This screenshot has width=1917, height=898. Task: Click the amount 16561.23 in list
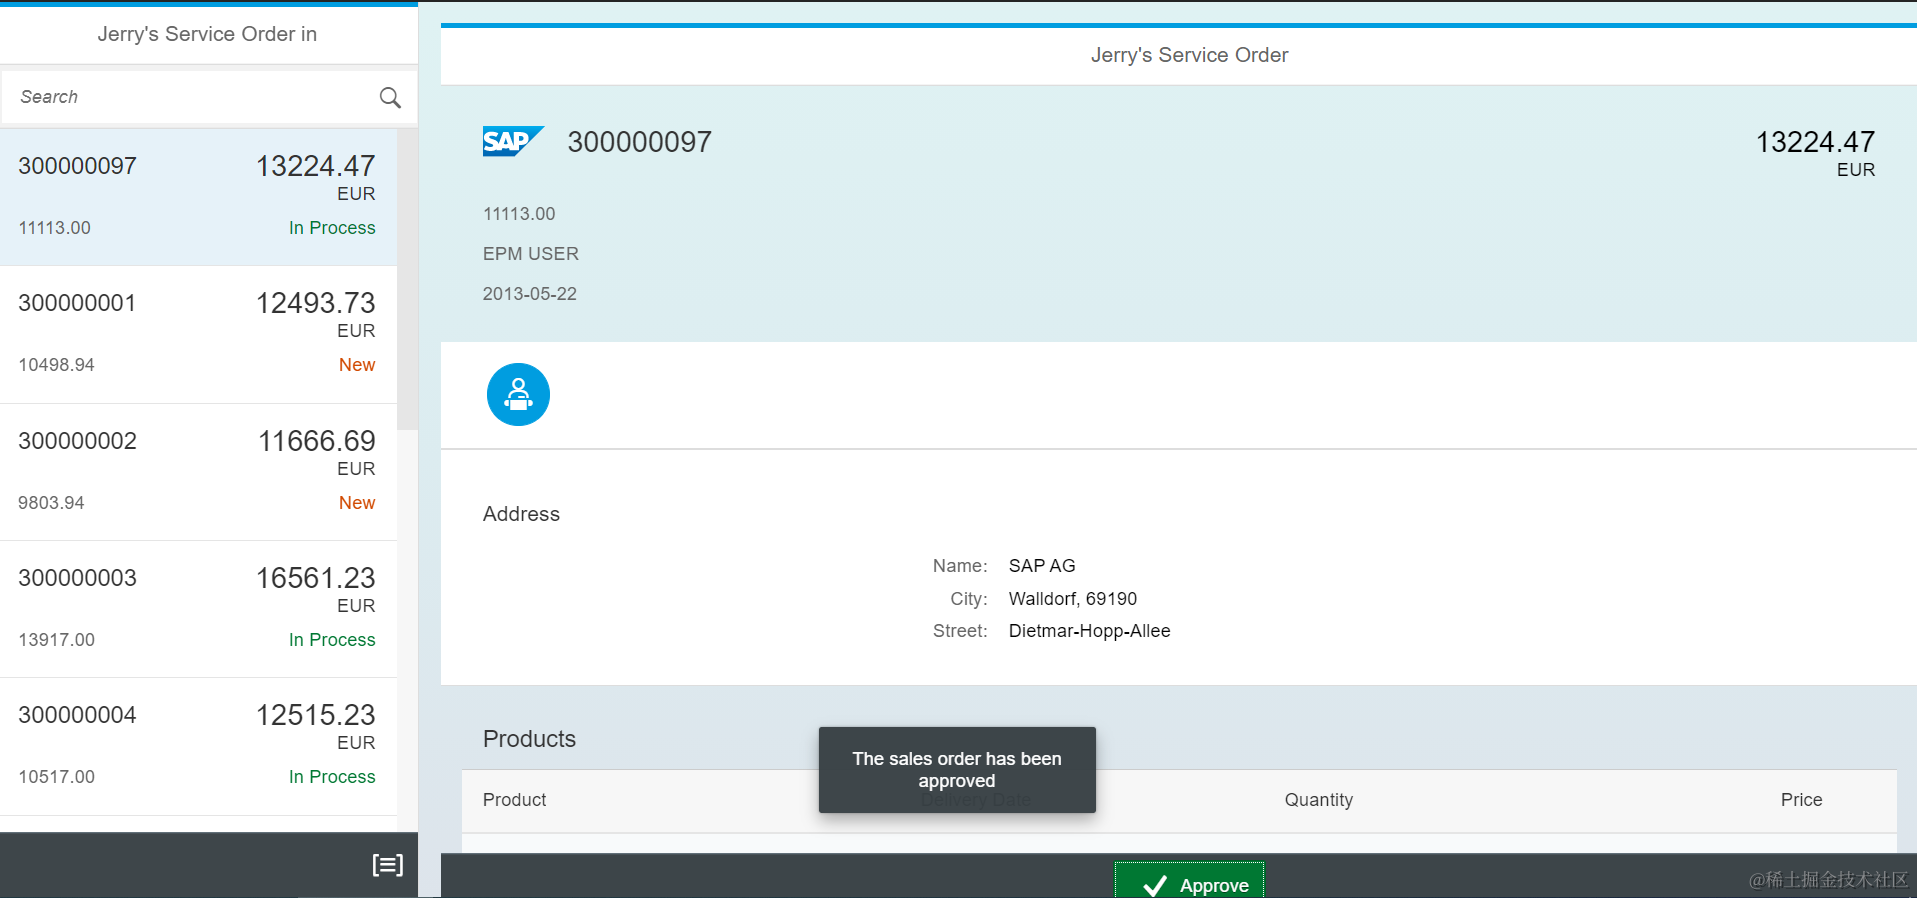(x=316, y=578)
